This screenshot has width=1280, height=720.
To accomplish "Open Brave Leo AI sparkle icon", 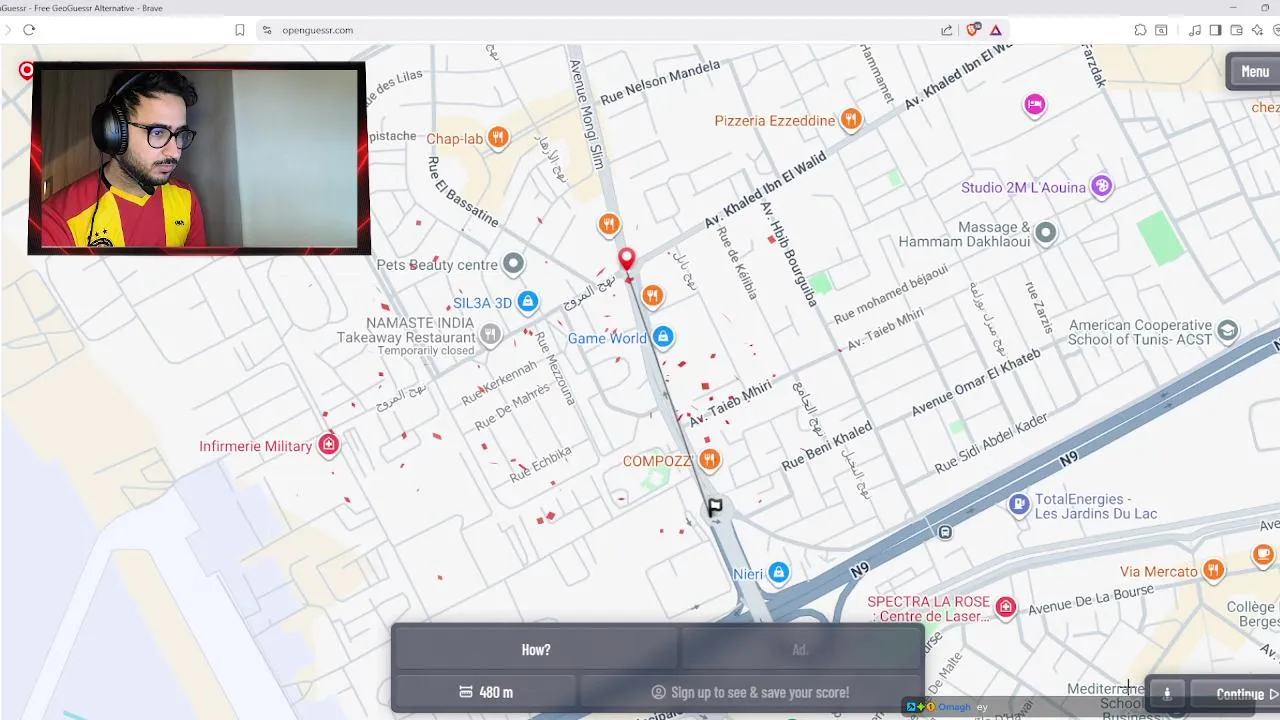I will coord(1258,30).
